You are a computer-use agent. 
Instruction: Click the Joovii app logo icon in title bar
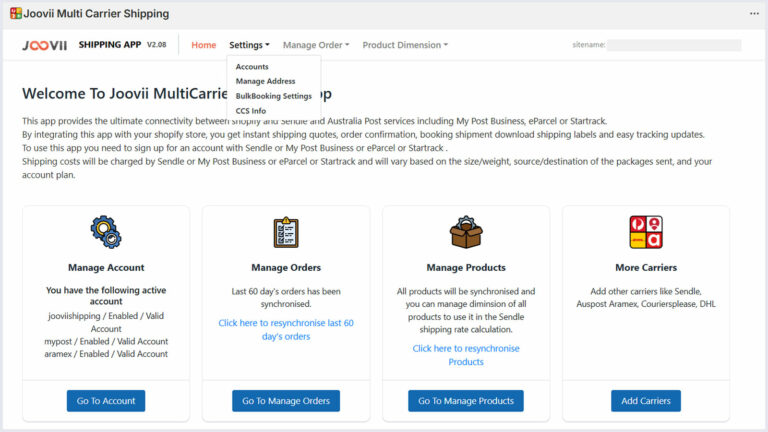(x=15, y=14)
